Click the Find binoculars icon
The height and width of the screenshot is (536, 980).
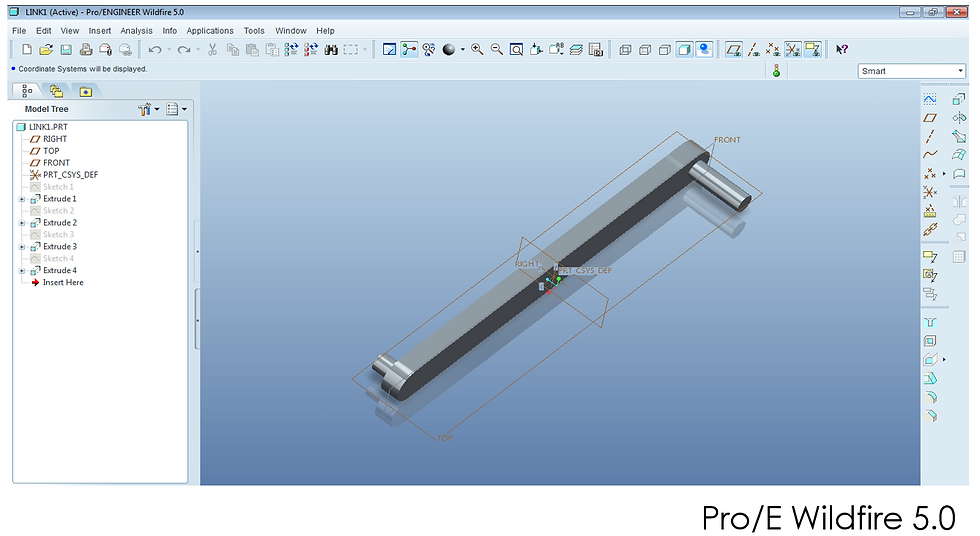[x=331, y=49]
